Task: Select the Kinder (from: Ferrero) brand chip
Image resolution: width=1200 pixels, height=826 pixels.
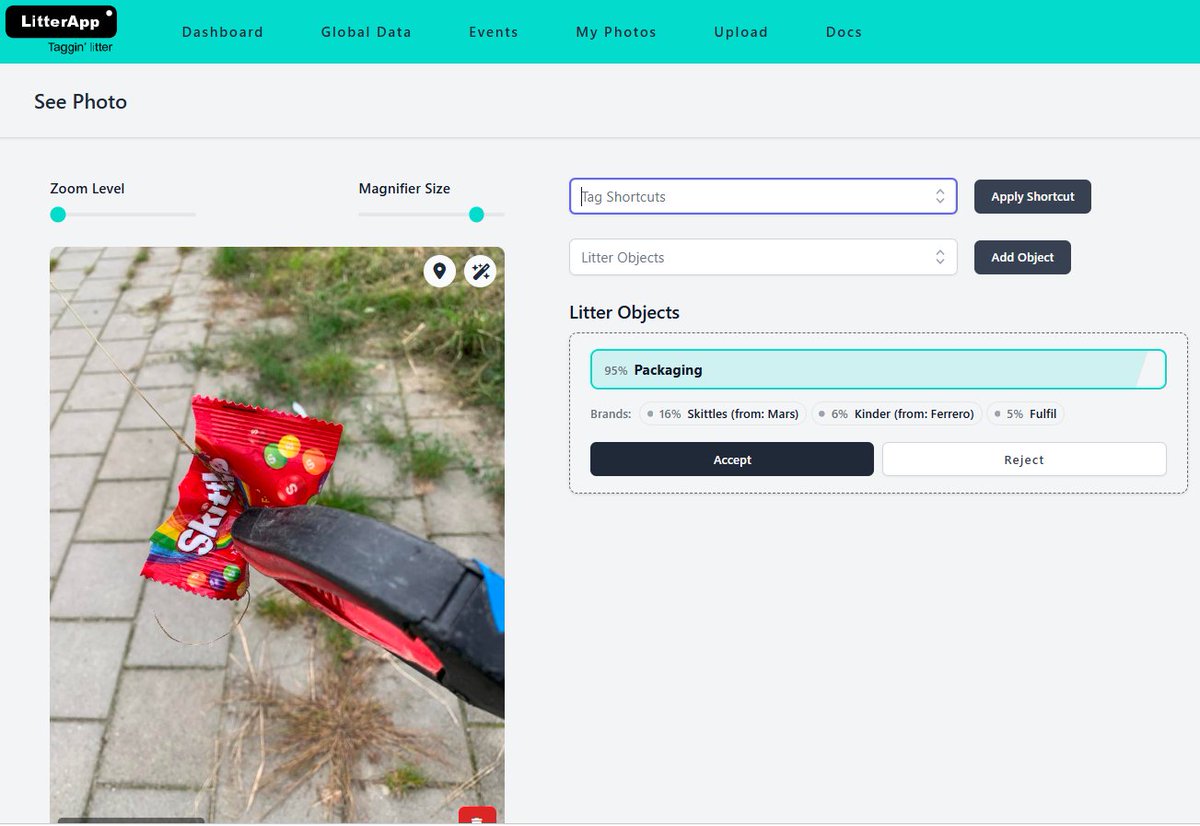Action: pyautogui.click(x=896, y=414)
